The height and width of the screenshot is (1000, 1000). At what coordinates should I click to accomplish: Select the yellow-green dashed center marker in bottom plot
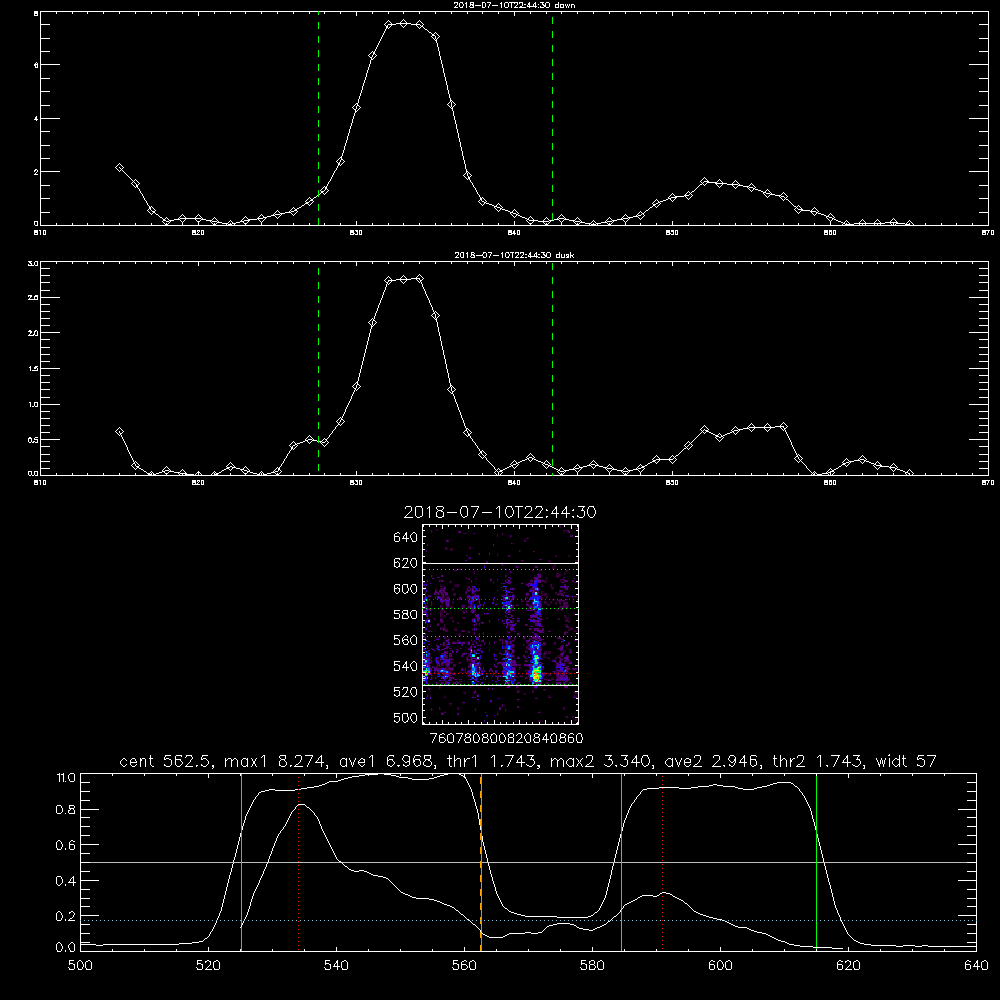click(x=481, y=862)
